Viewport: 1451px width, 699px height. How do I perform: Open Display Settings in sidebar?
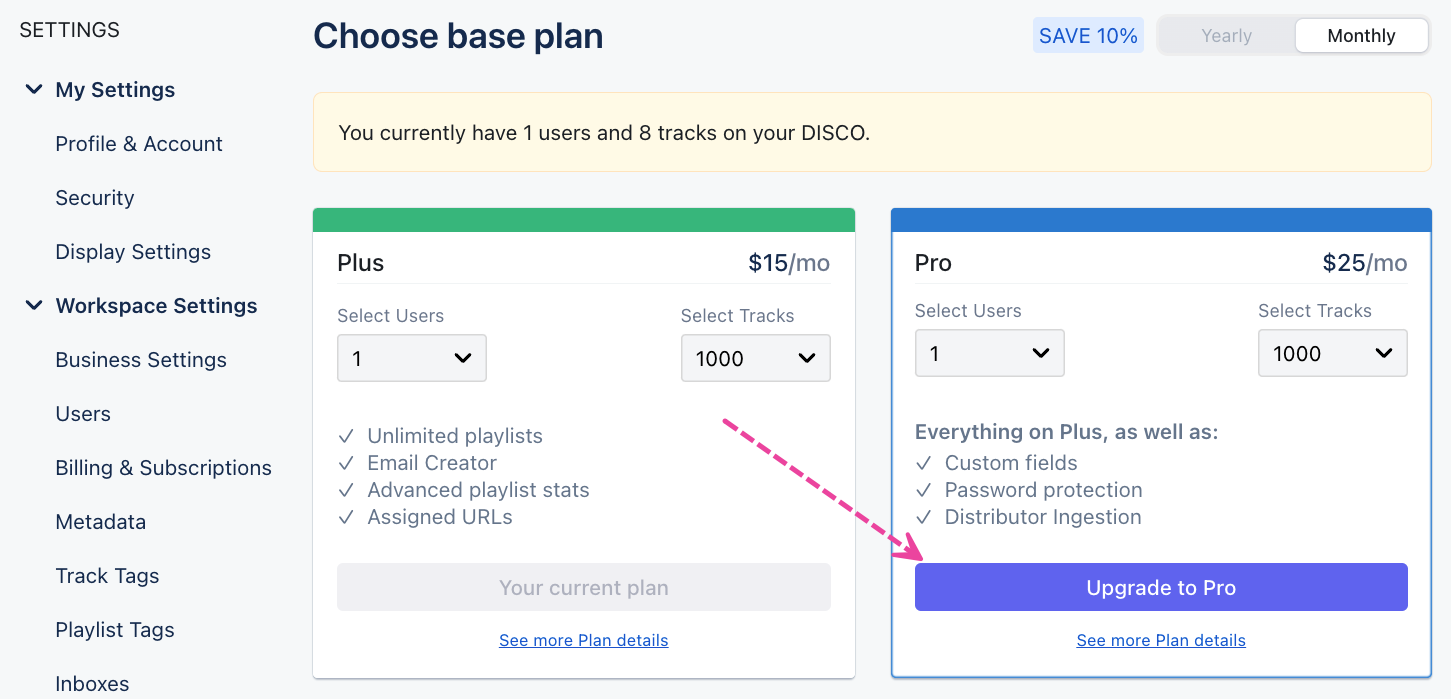pos(133,252)
